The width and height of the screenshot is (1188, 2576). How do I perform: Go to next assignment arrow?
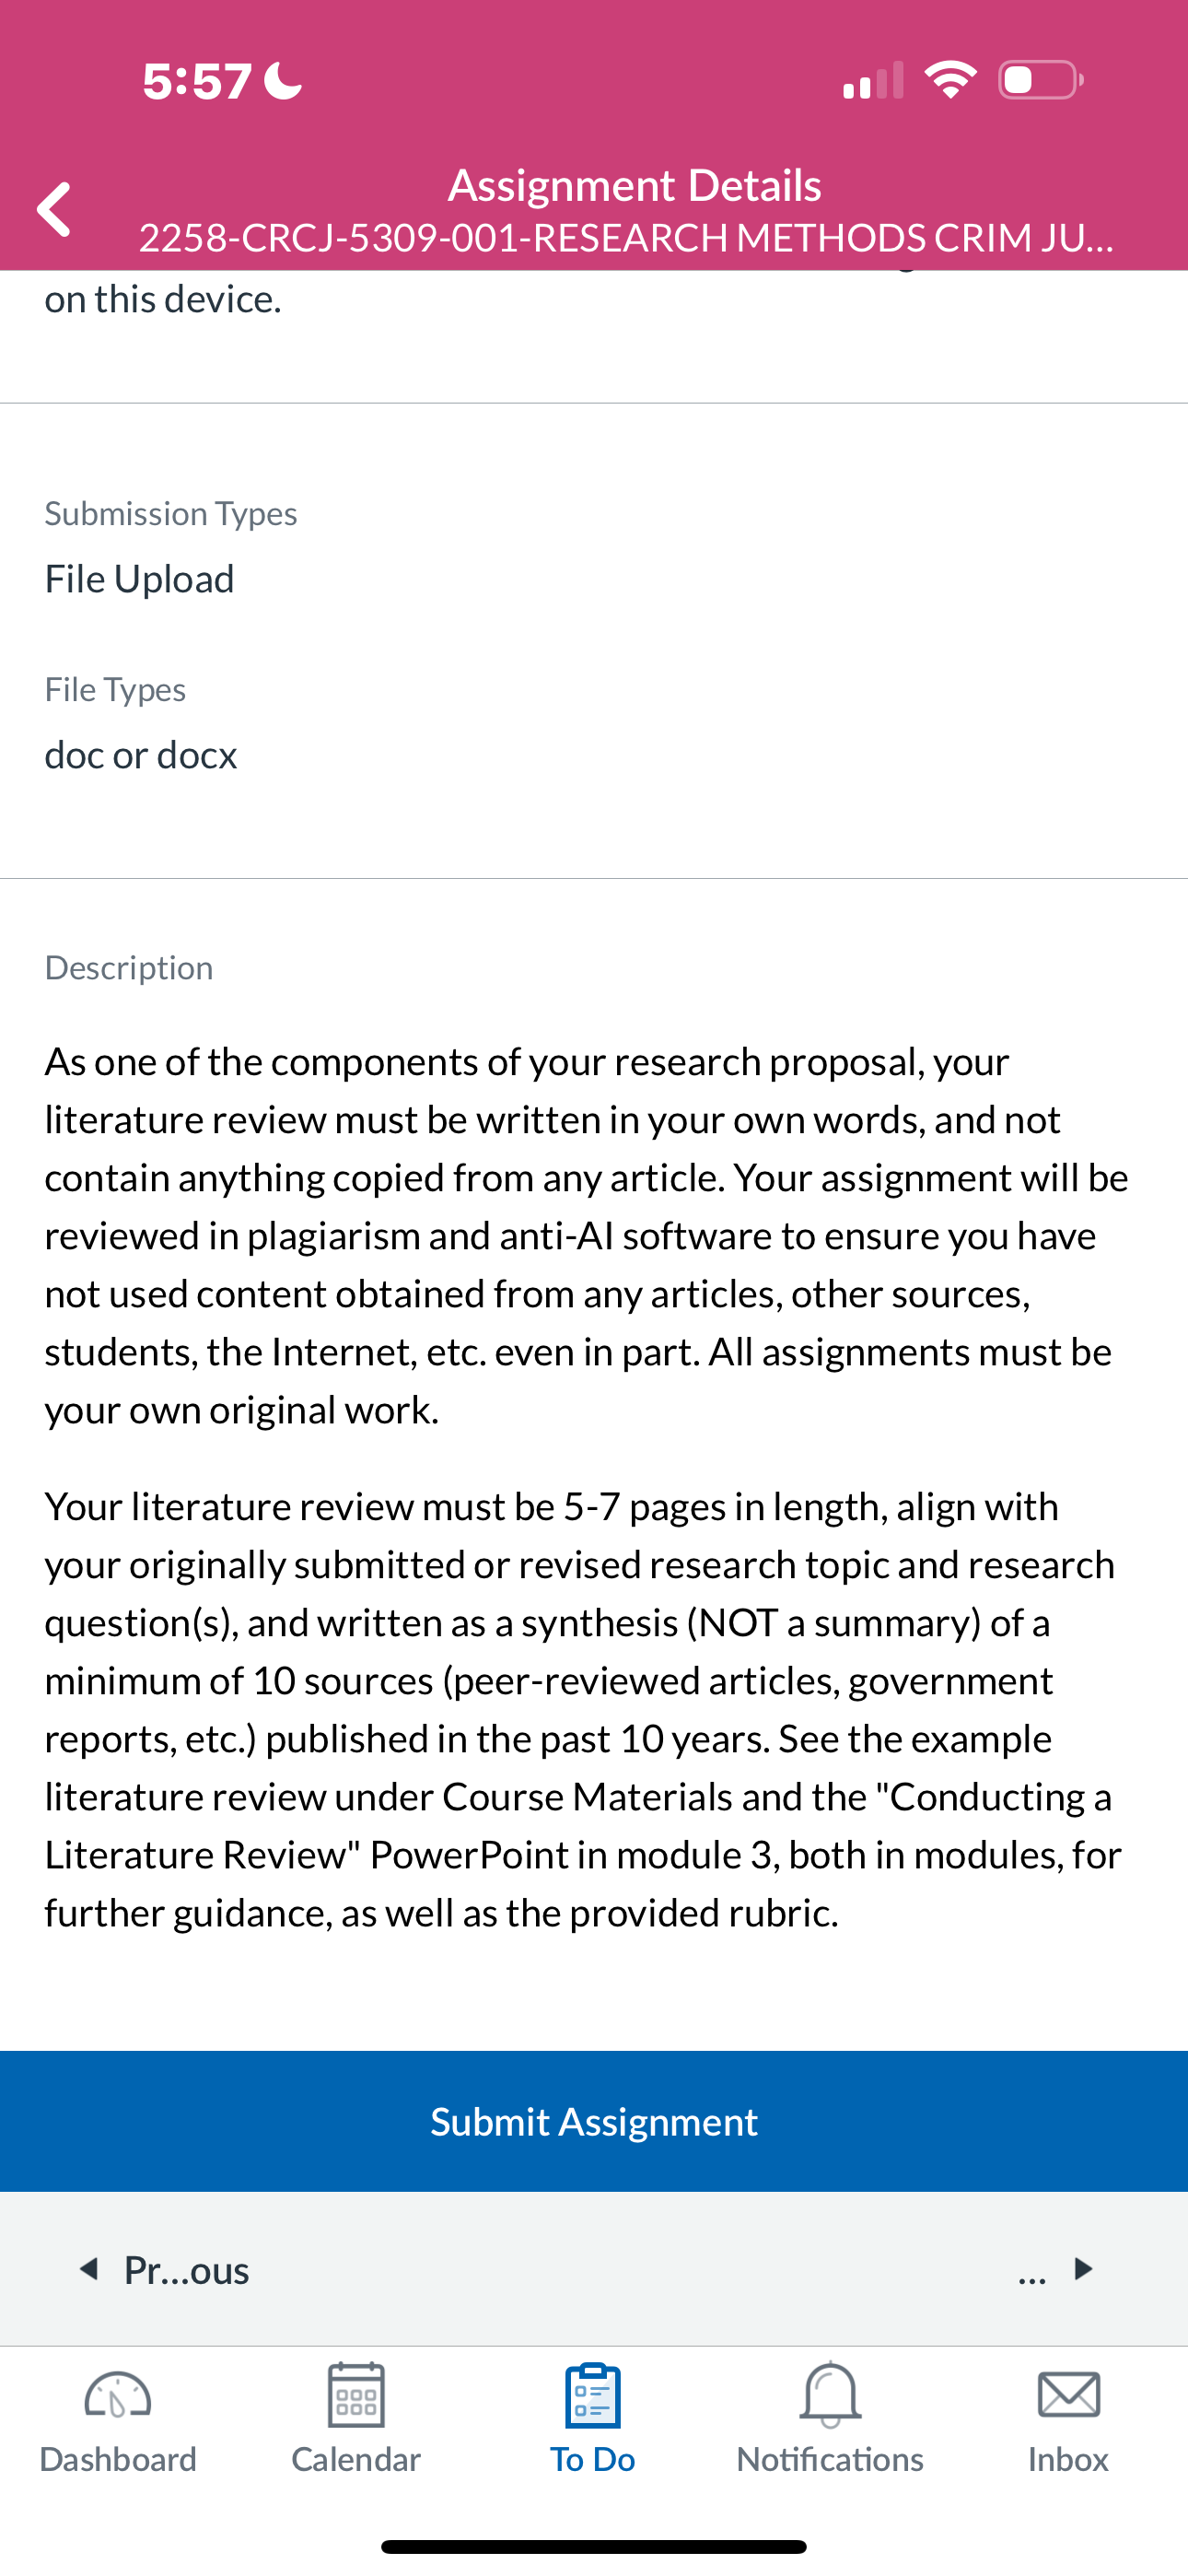(x=1083, y=2268)
